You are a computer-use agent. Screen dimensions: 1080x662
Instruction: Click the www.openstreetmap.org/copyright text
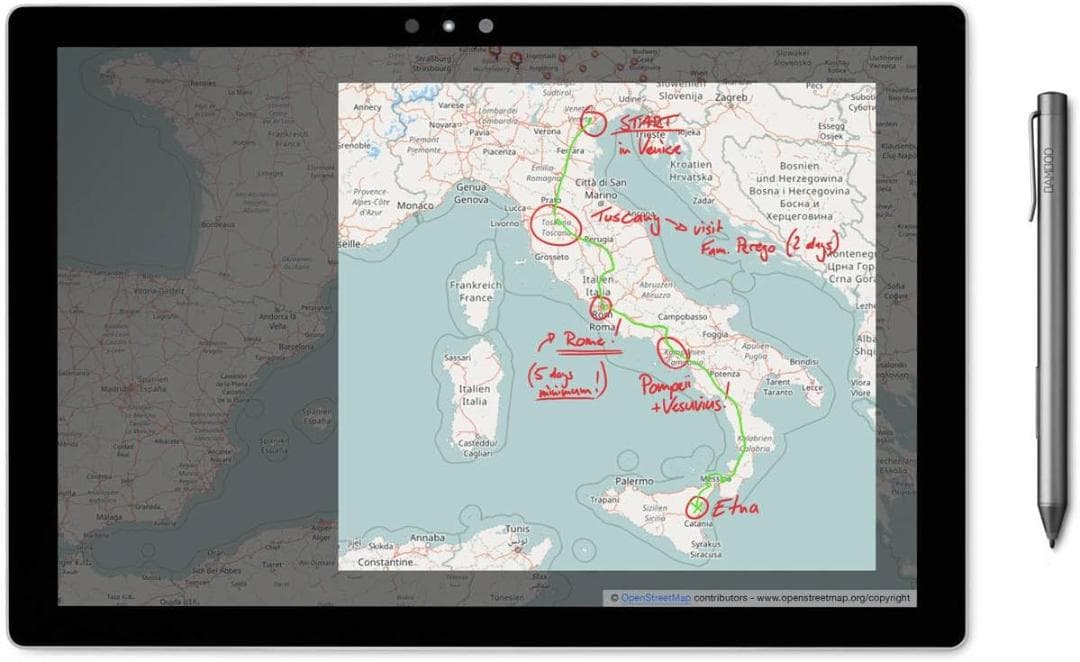(x=833, y=598)
